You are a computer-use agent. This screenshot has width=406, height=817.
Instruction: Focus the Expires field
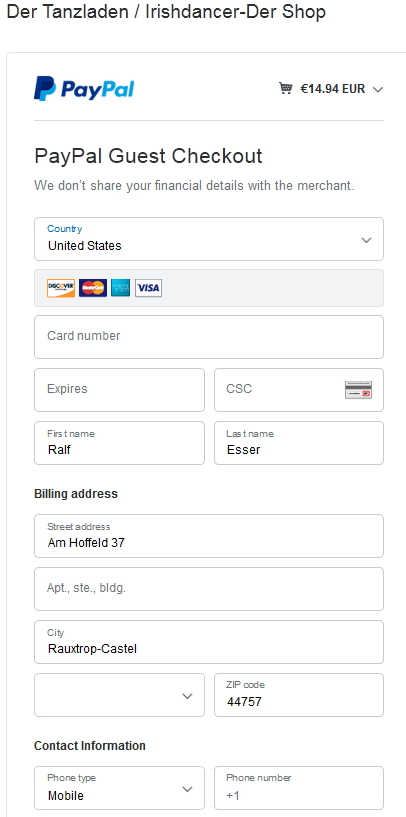[x=119, y=390]
